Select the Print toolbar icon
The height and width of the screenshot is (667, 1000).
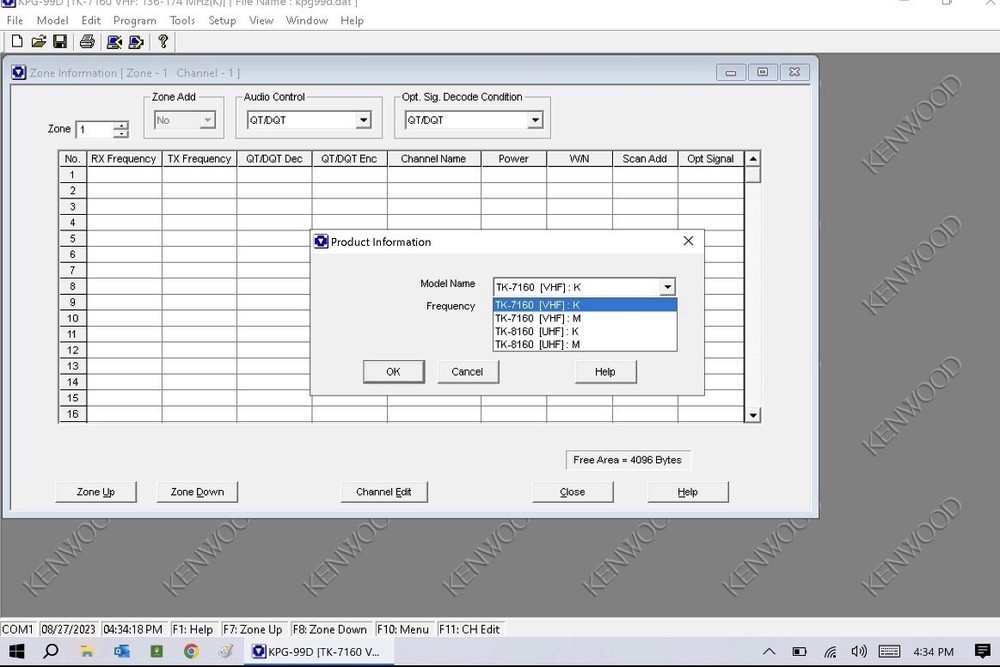click(x=86, y=41)
